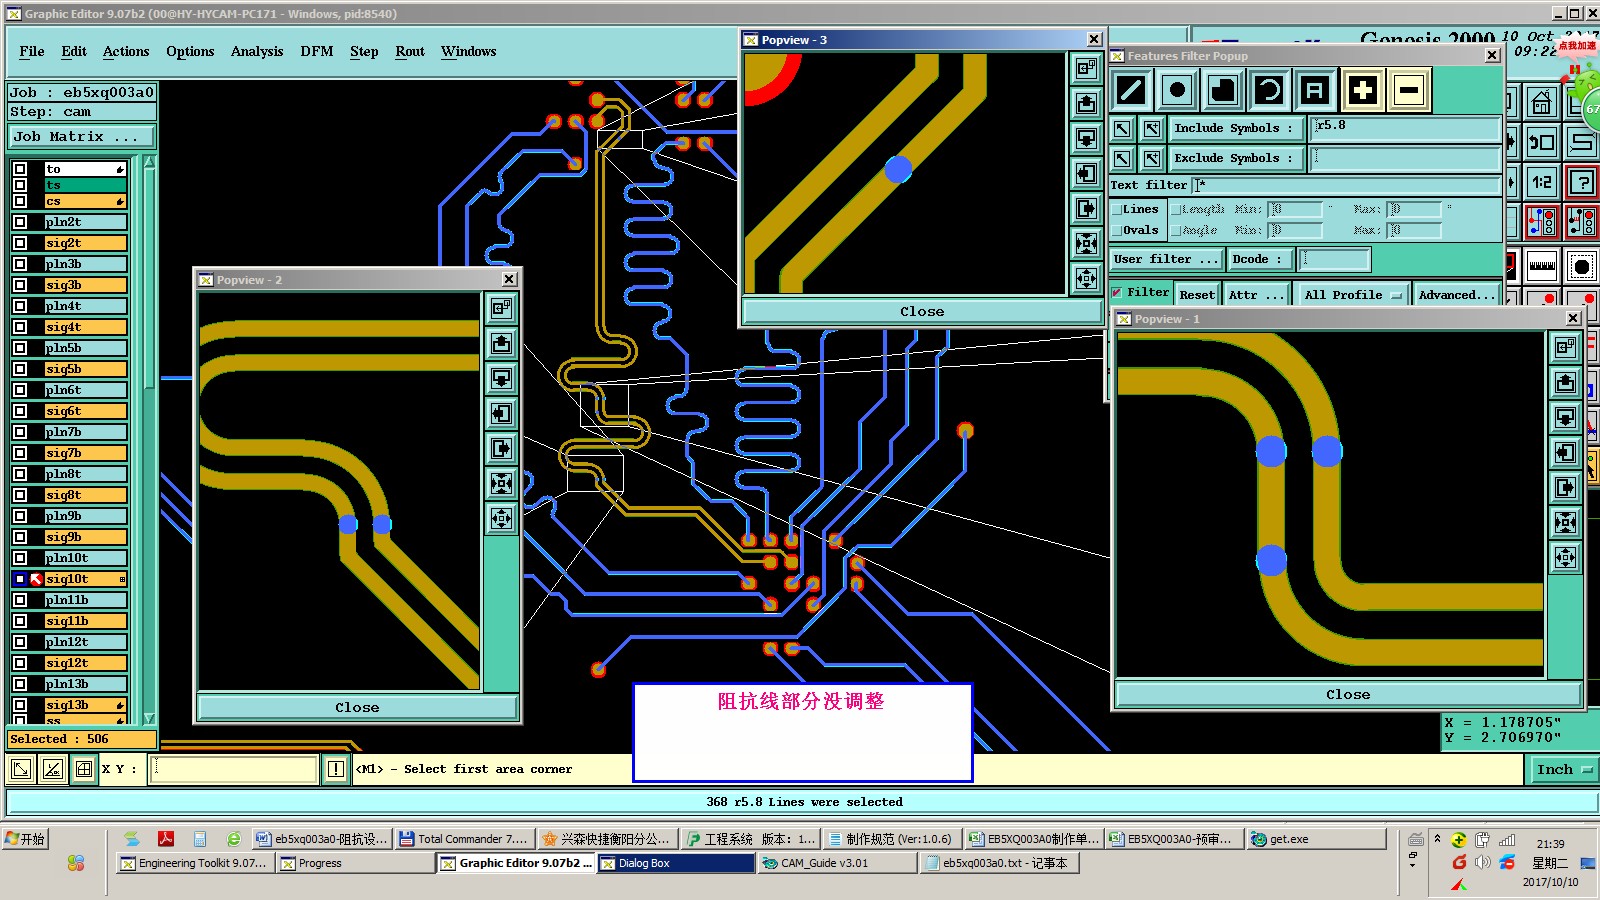
Task: Enable the Lines checkbox in Features Filter
Action: (x=1116, y=210)
